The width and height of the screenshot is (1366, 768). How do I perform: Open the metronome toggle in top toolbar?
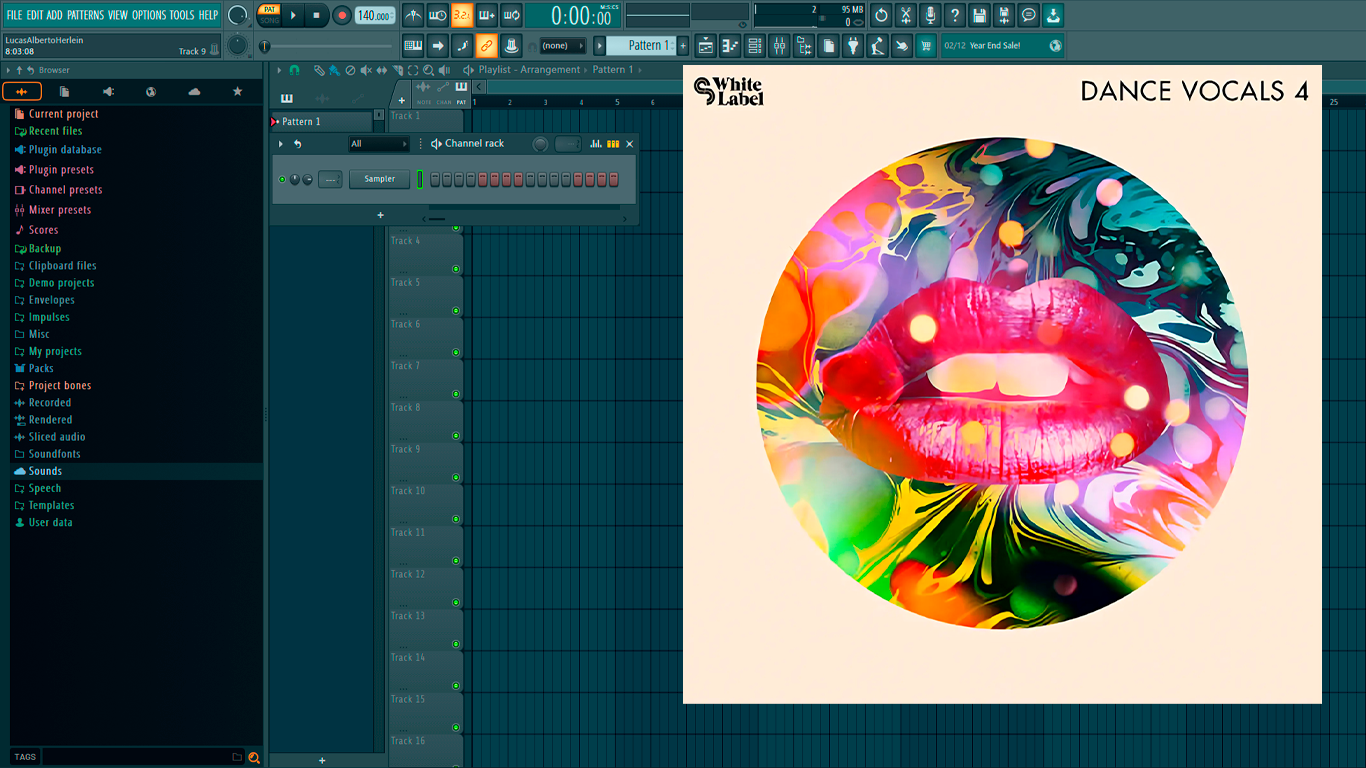tap(413, 15)
